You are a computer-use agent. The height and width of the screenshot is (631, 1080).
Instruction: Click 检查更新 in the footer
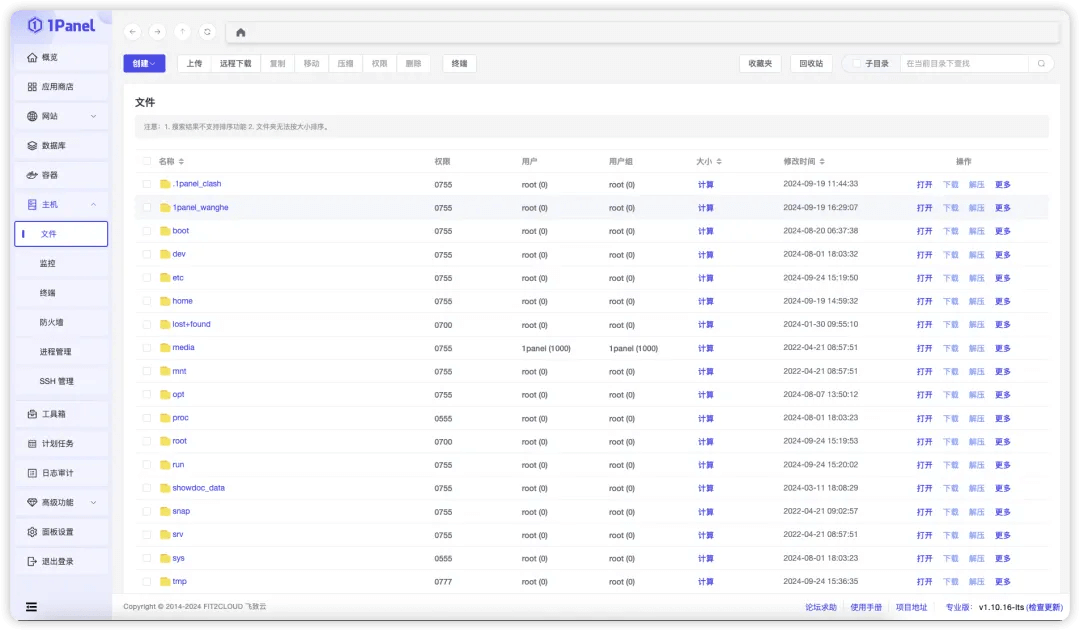pos(1045,607)
